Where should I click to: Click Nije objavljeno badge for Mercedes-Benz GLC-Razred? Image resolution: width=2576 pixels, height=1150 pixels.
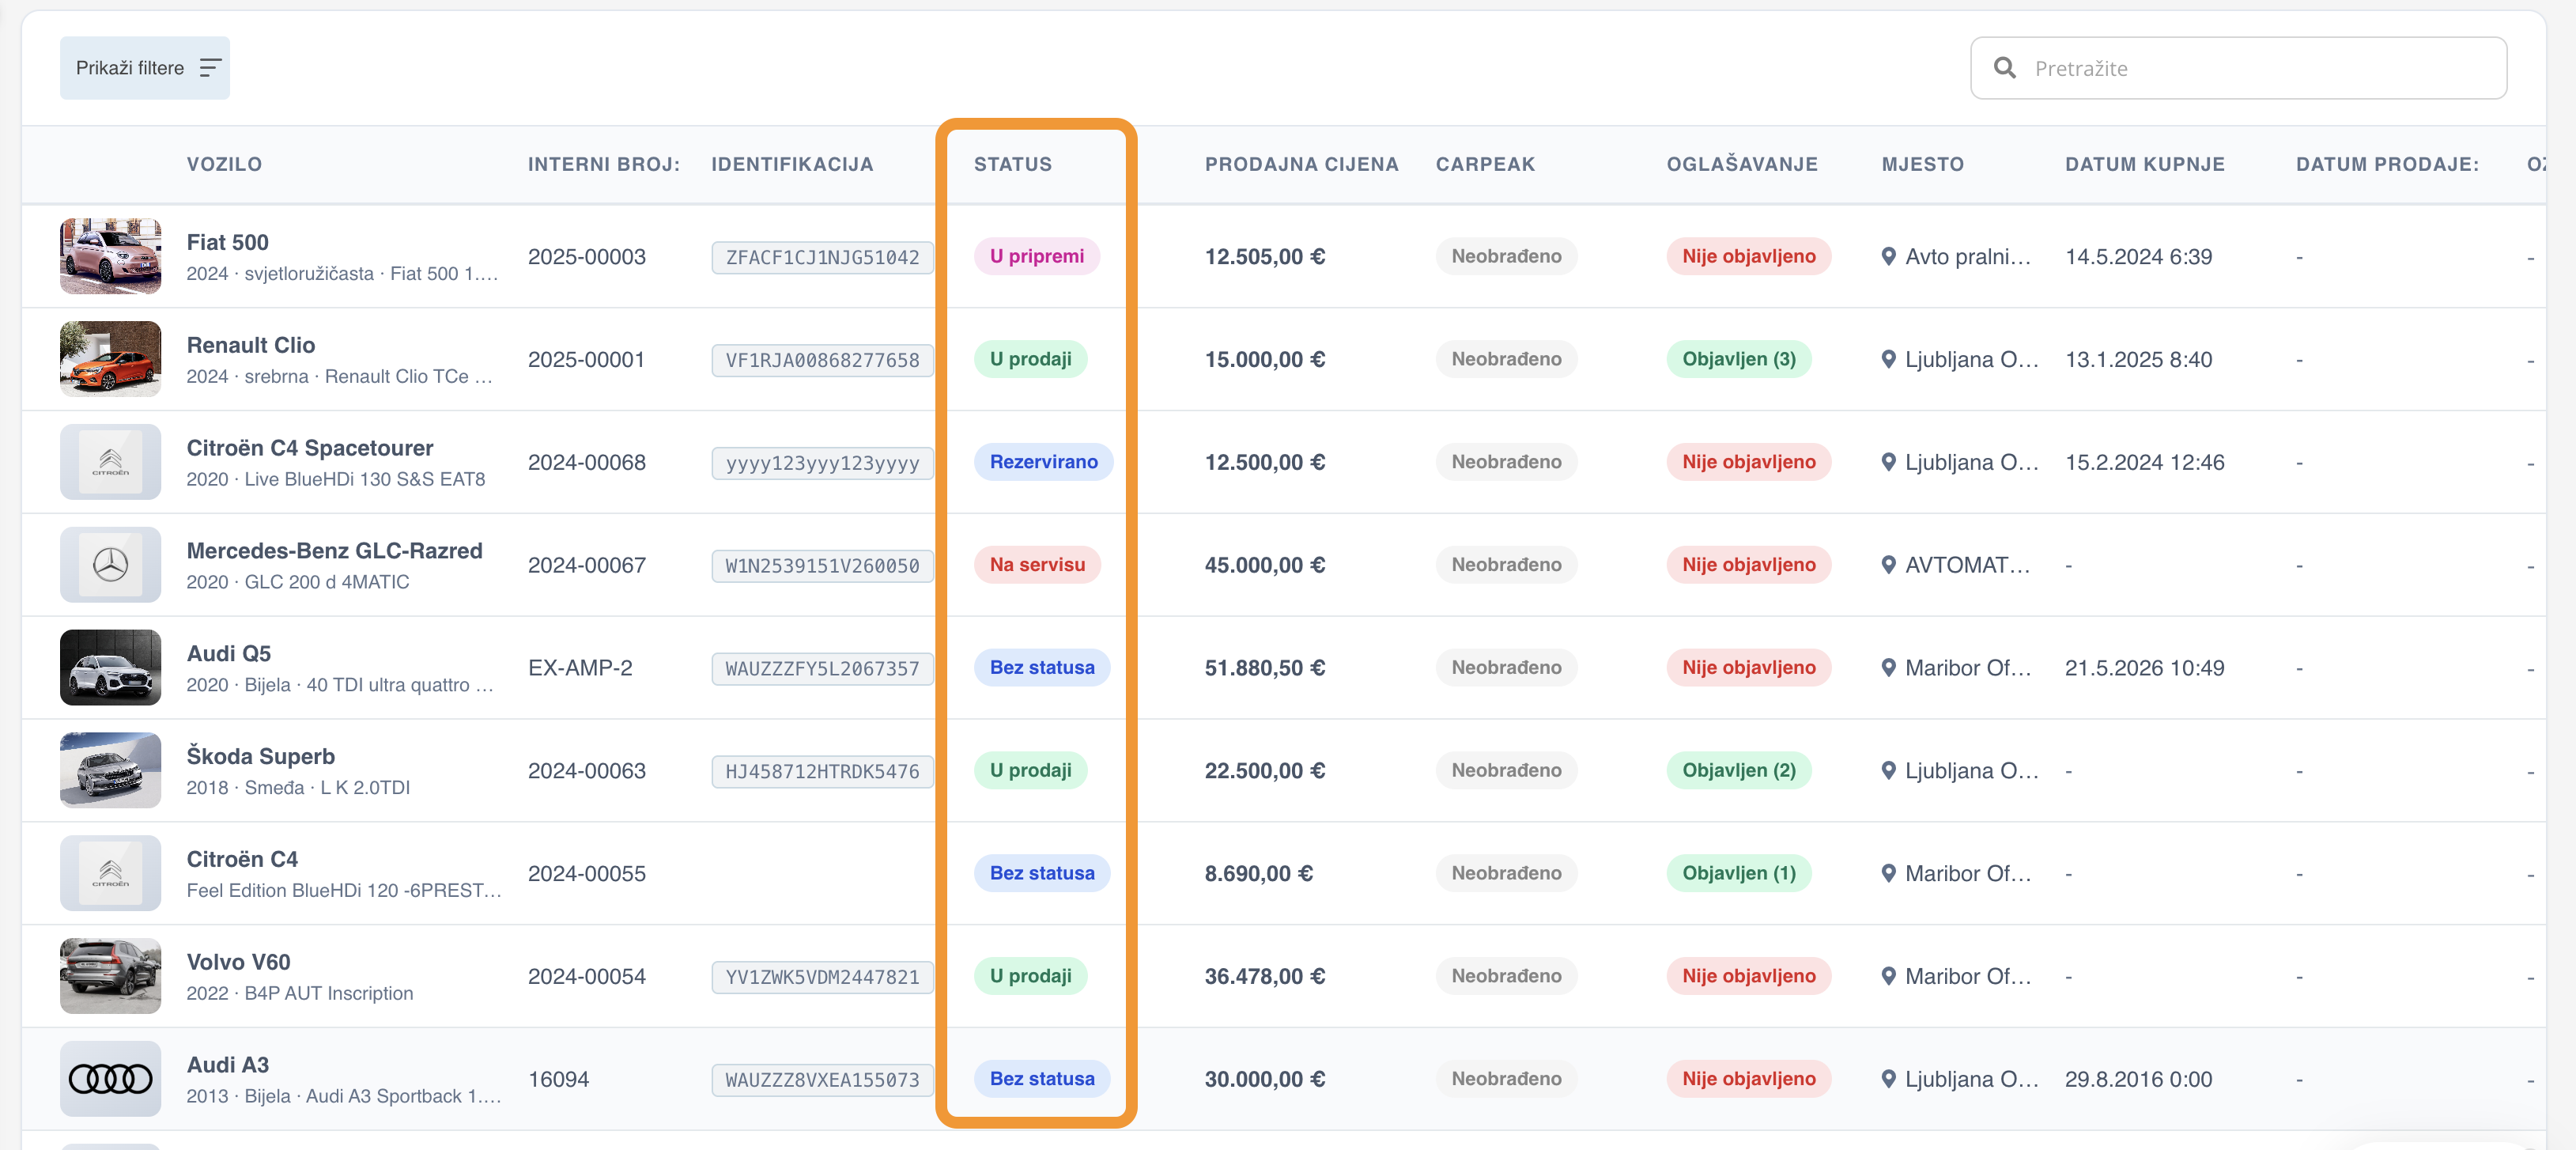[1749, 565]
